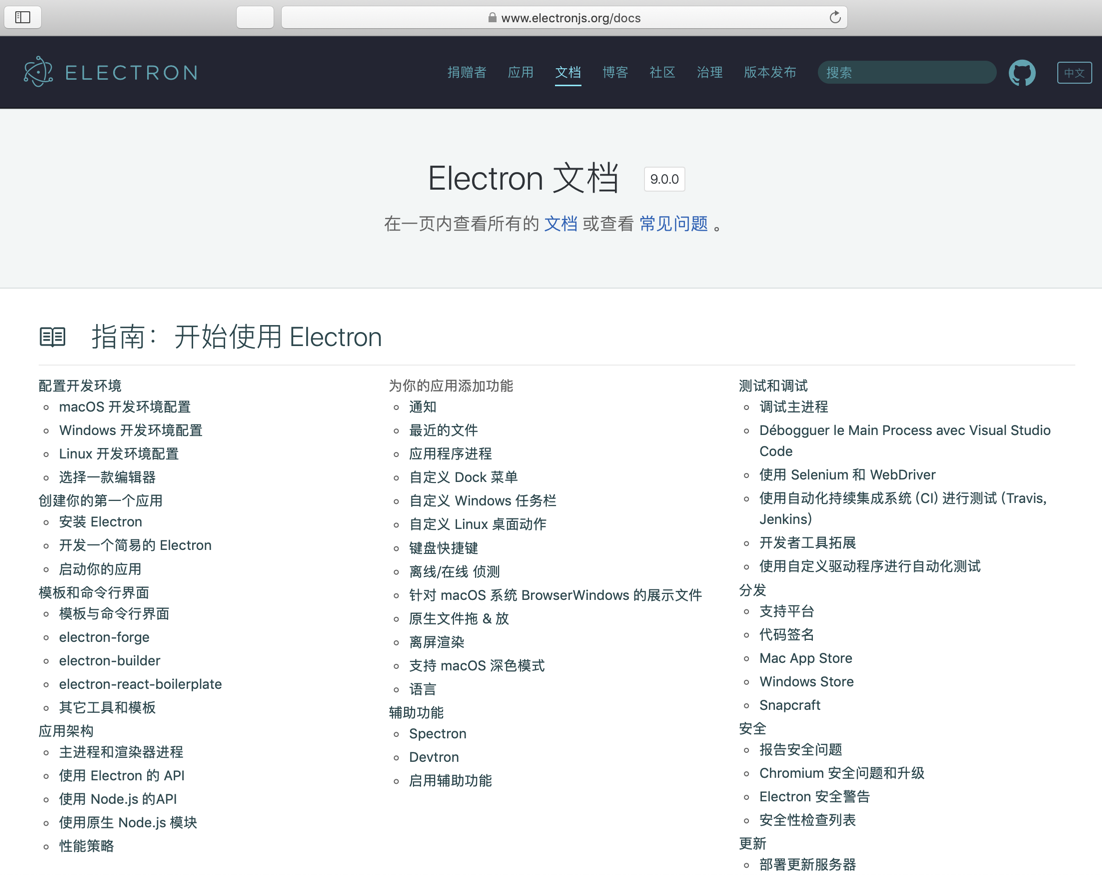Open 原生文件拖 & 放 link
This screenshot has width=1102, height=876.
(x=459, y=619)
